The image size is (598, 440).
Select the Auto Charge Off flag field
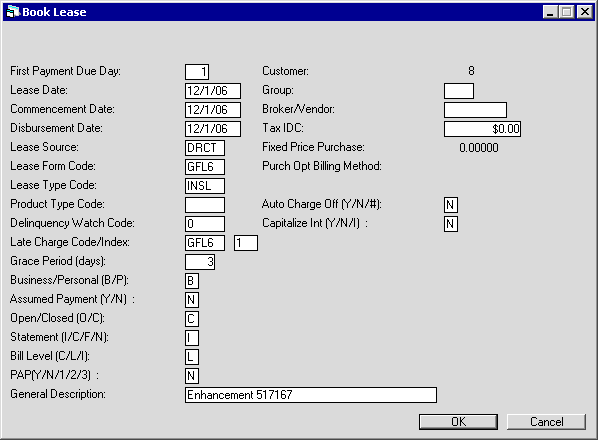[x=451, y=205]
